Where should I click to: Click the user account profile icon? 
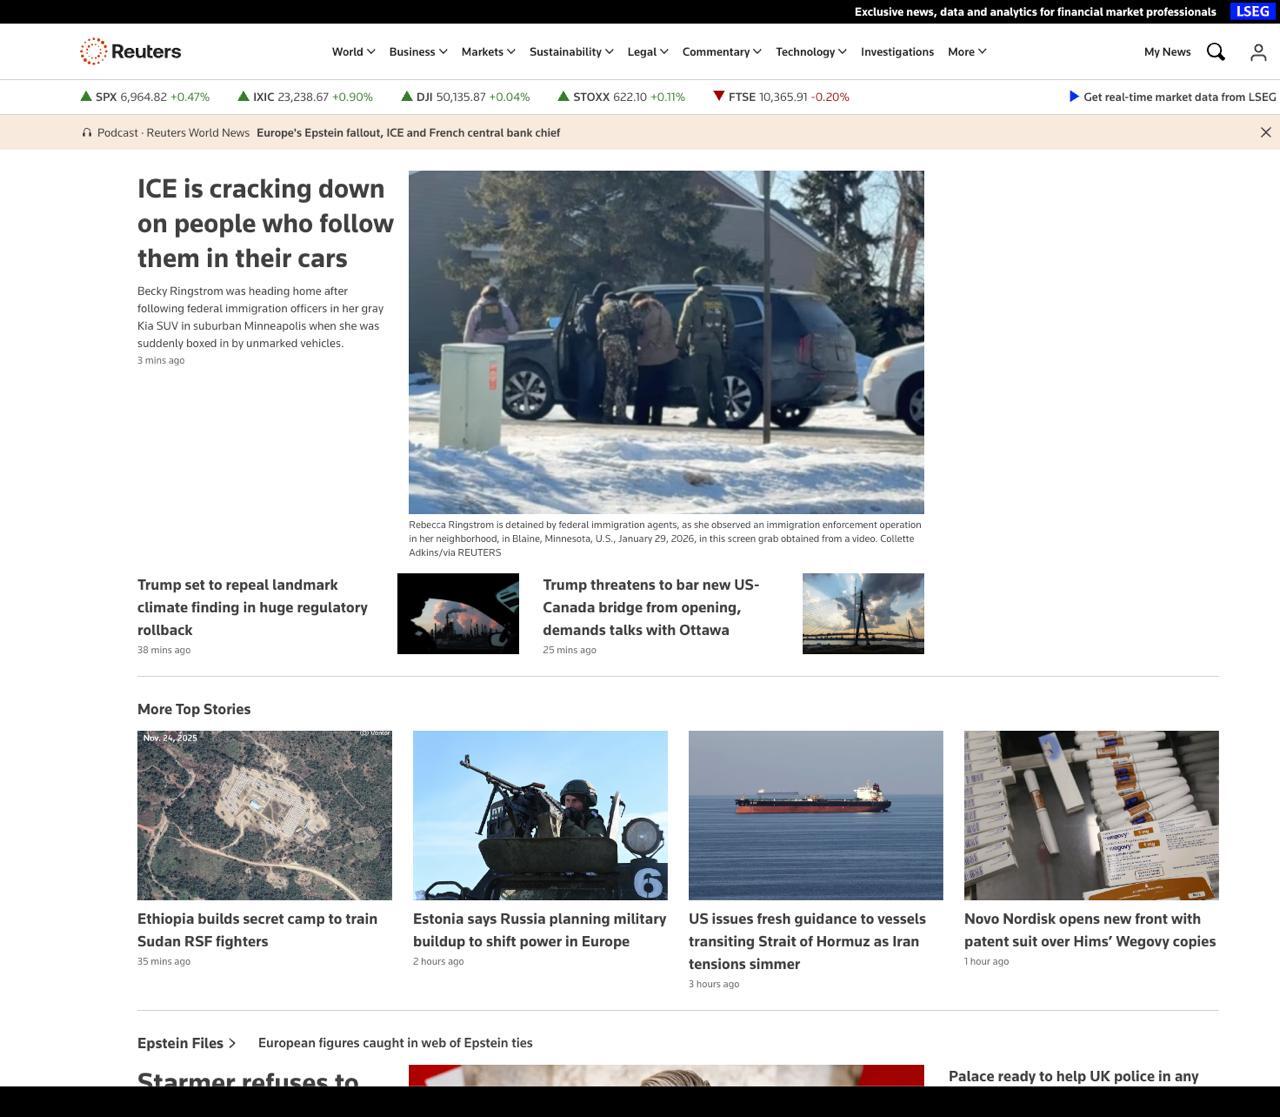1258,52
